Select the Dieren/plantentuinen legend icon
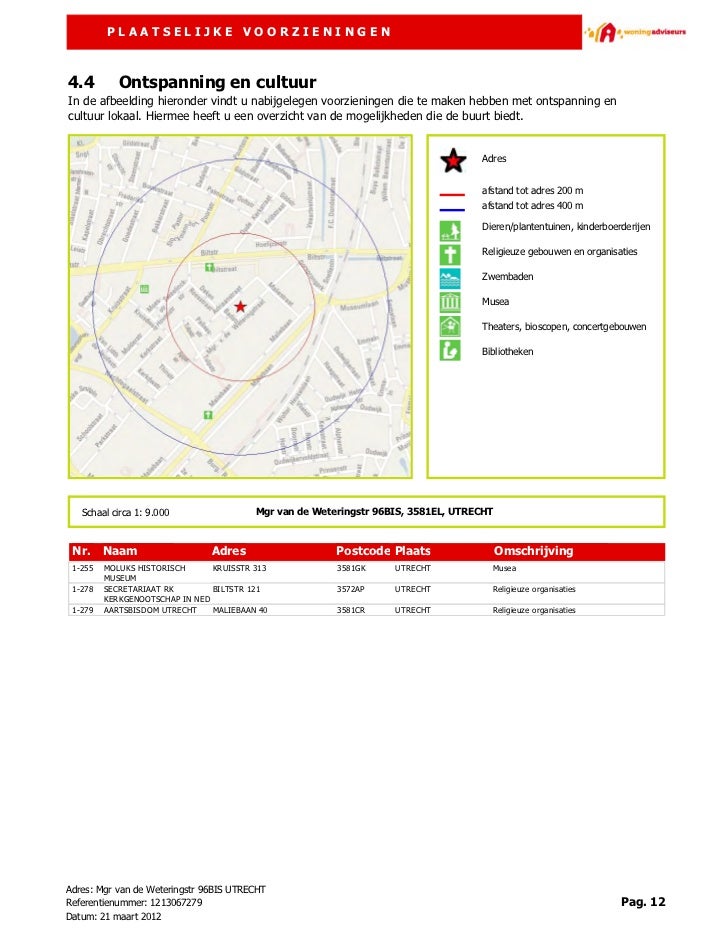728x943 pixels. pos(450,230)
